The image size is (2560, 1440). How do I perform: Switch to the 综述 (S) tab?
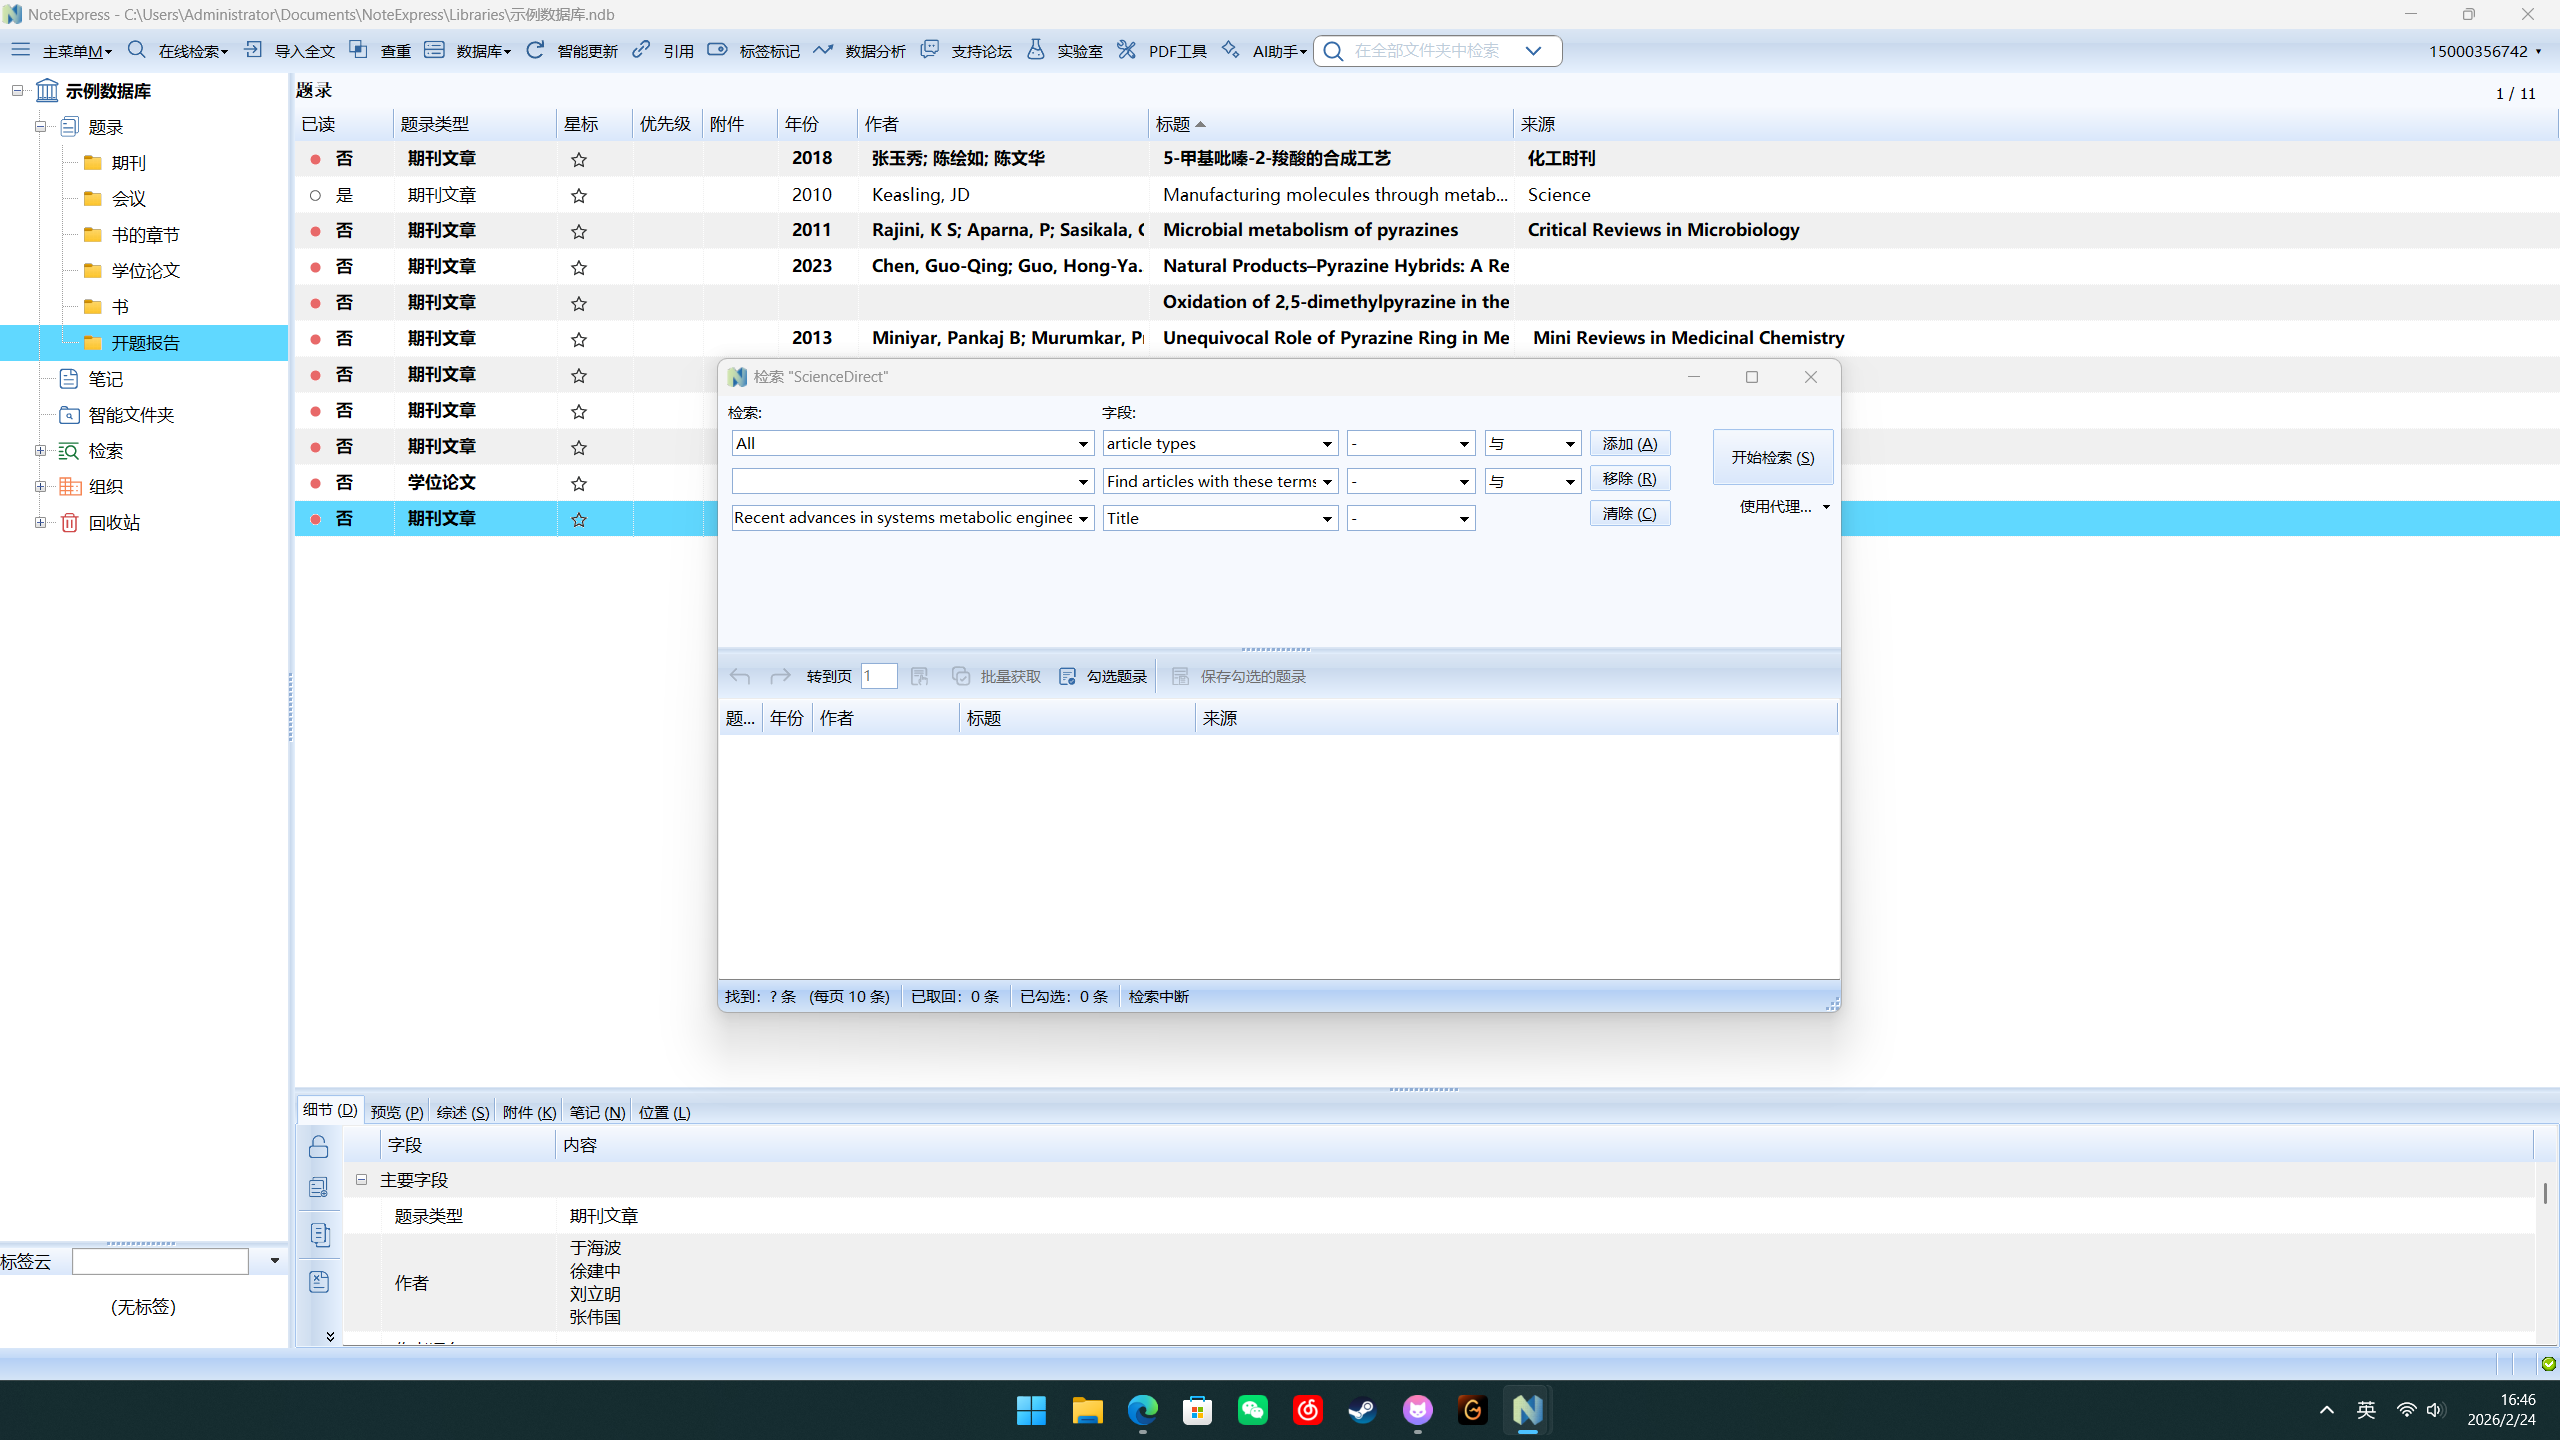tap(462, 1112)
